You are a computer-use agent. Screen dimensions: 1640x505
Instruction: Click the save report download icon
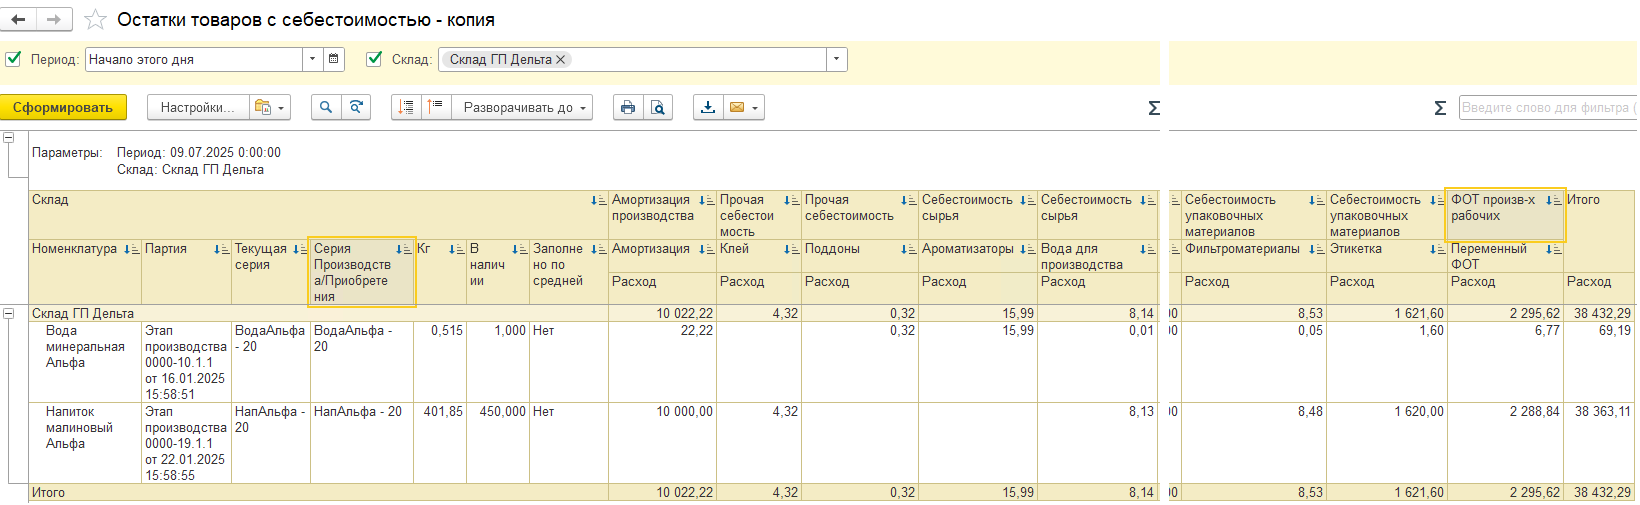[708, 107]
